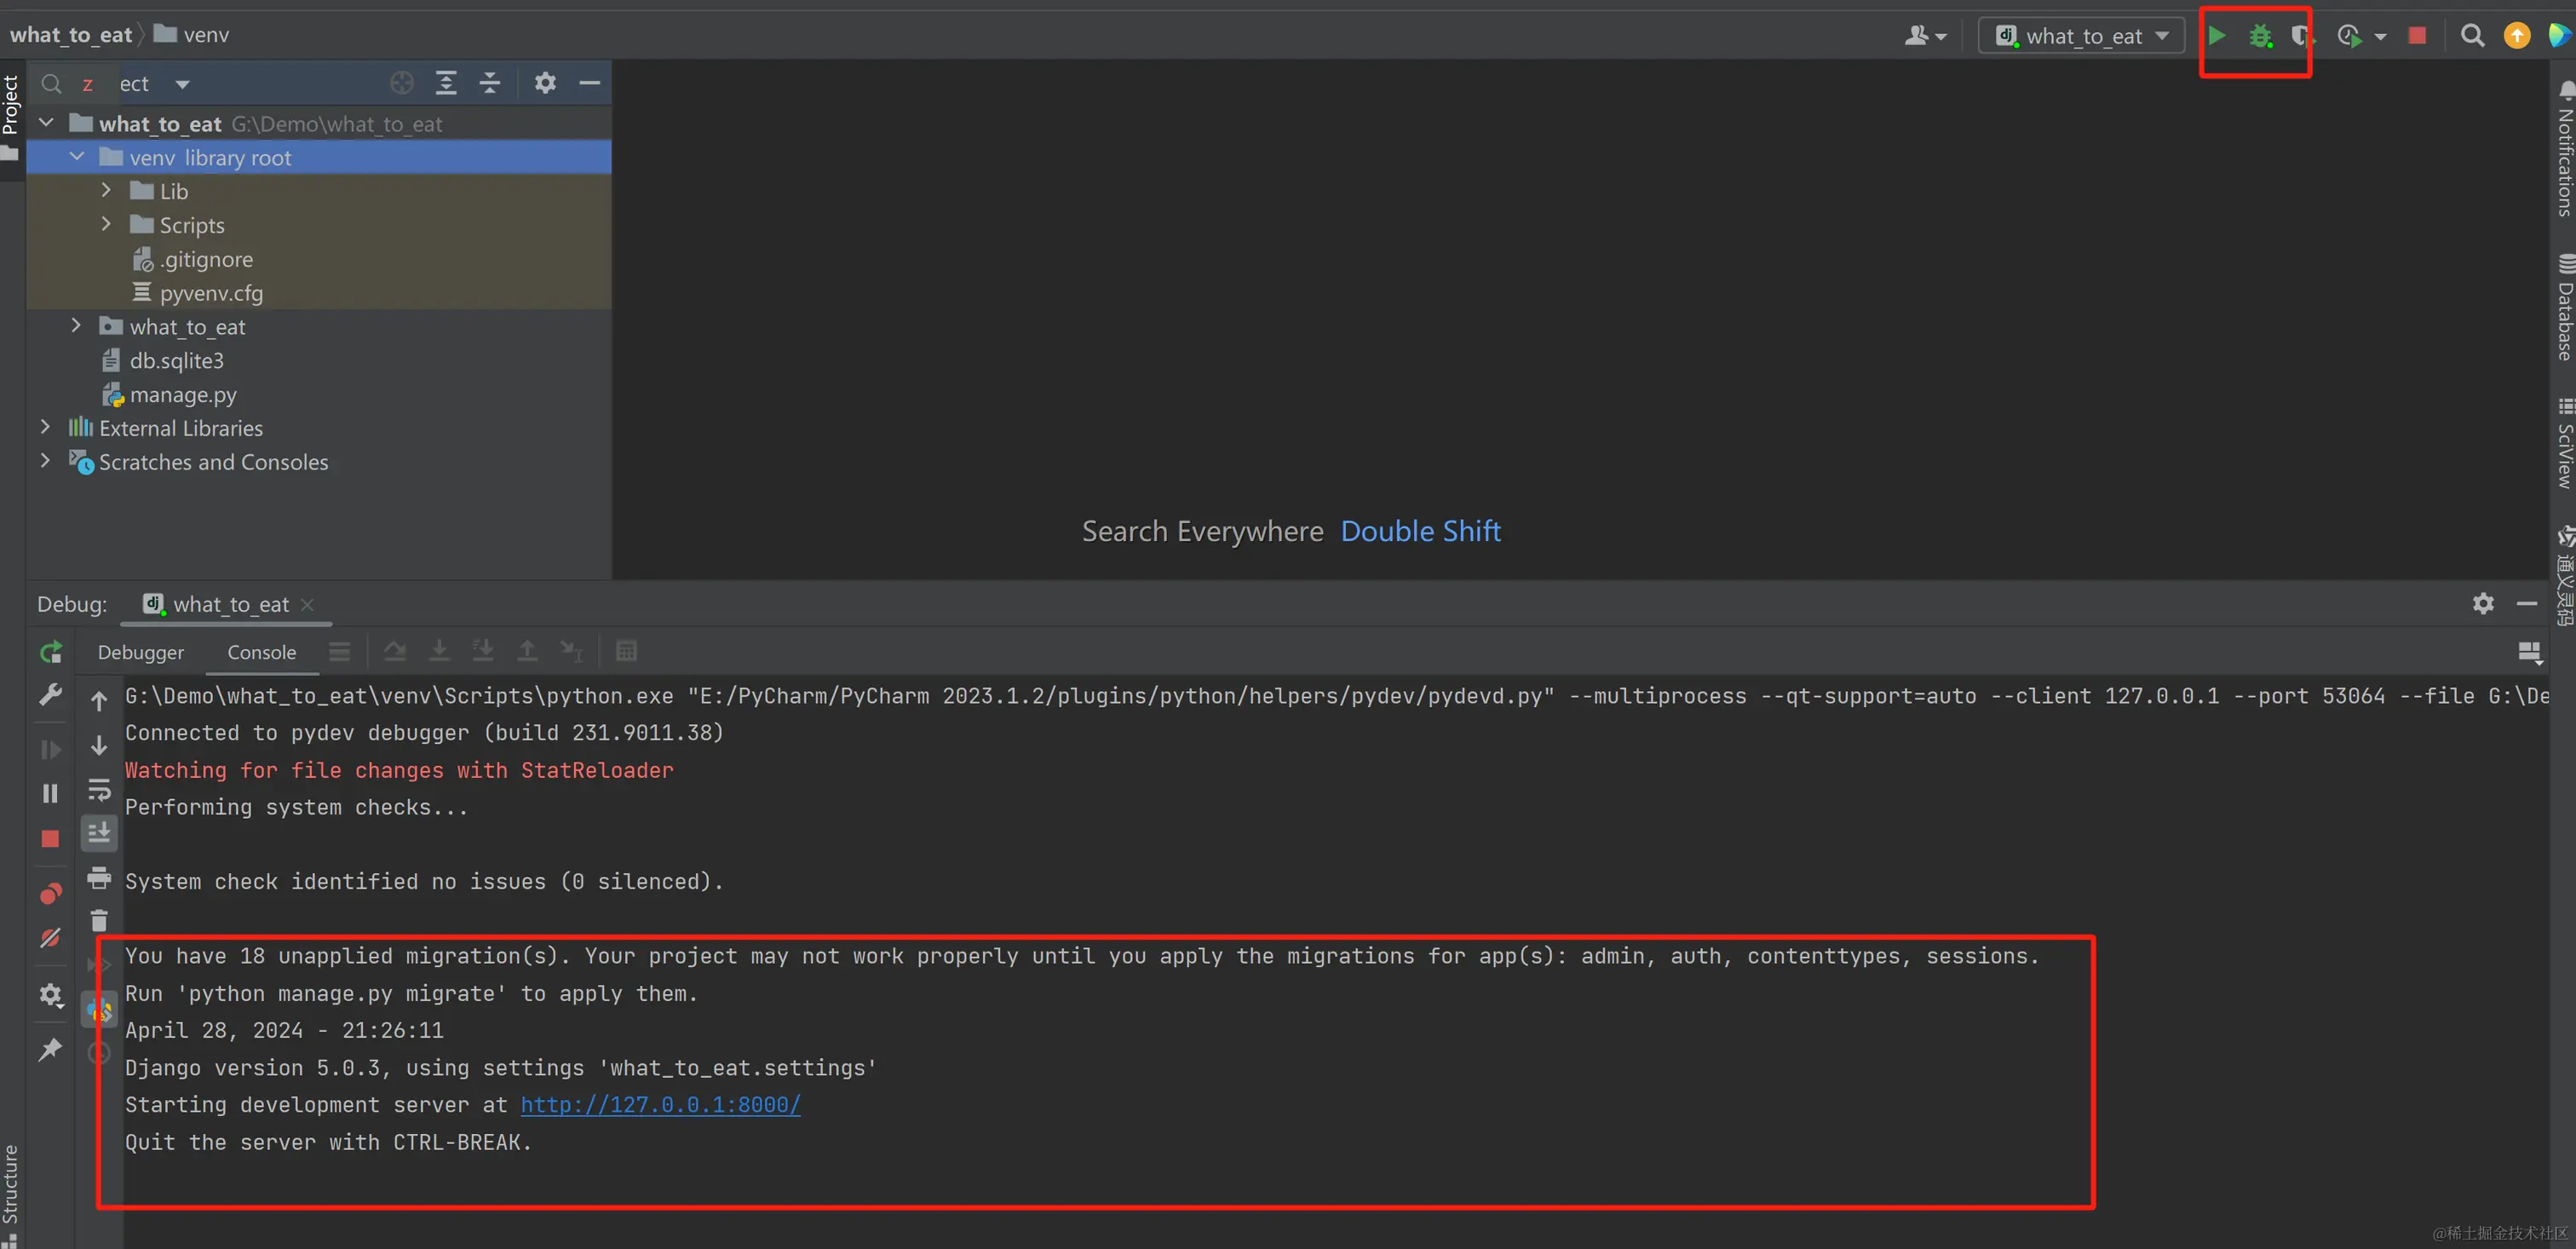Open the what_to_eat run configuration dropdown
The width and height of the screenshot is (2576, 1249).
pyautogui.click(x=2082, y=36)
